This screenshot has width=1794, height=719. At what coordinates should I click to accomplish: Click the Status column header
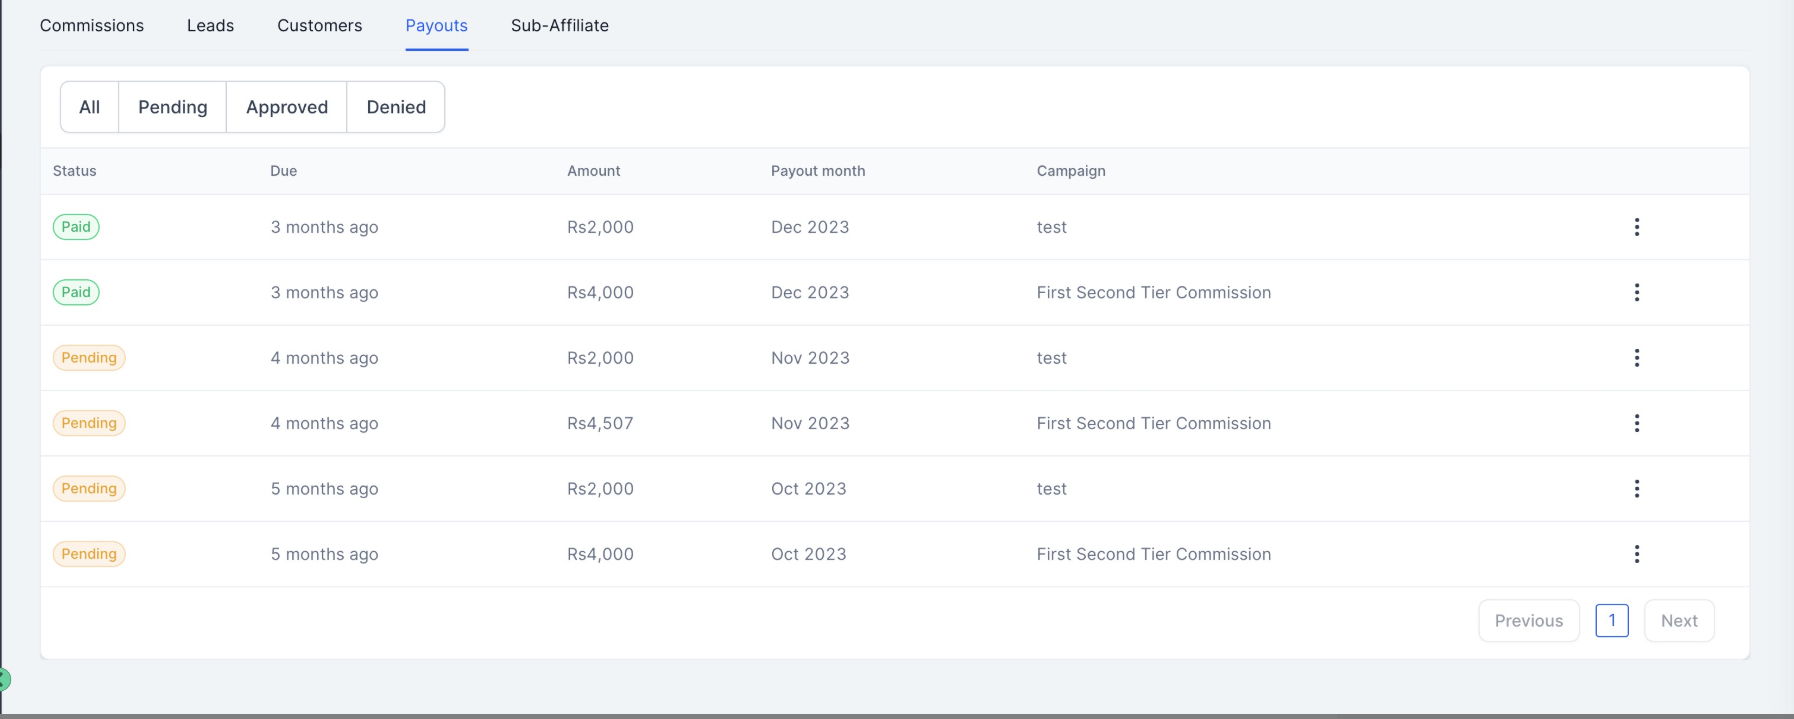coord(75,171)
